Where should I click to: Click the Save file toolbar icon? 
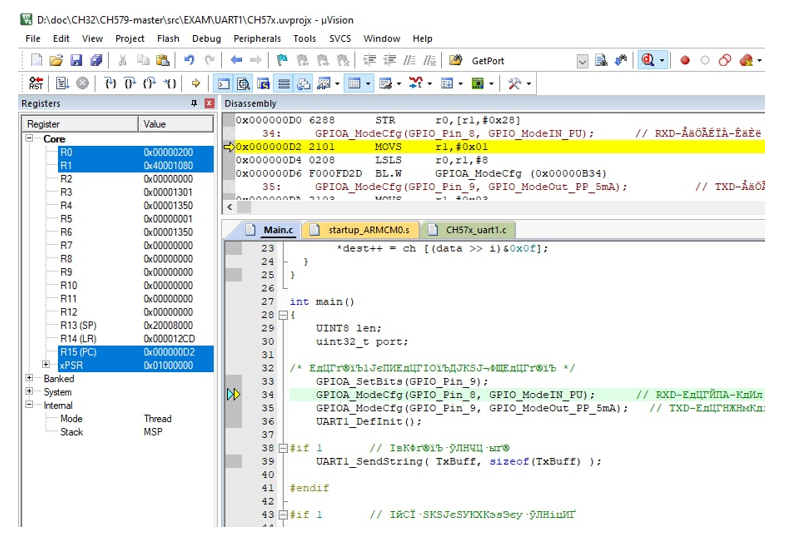76,61
